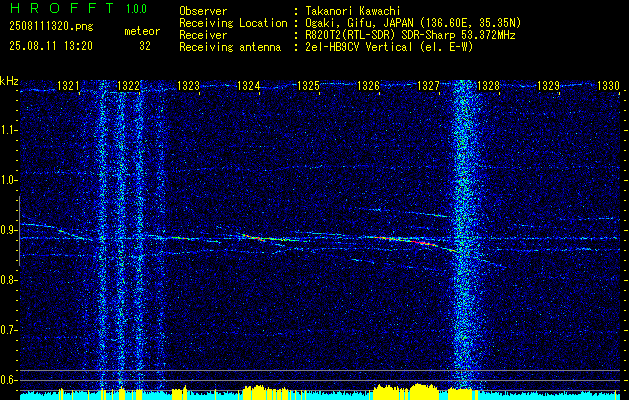Click the 0.6 kHz axis label
The width and height of the screenshot is (629, 400).
(8, 380)
